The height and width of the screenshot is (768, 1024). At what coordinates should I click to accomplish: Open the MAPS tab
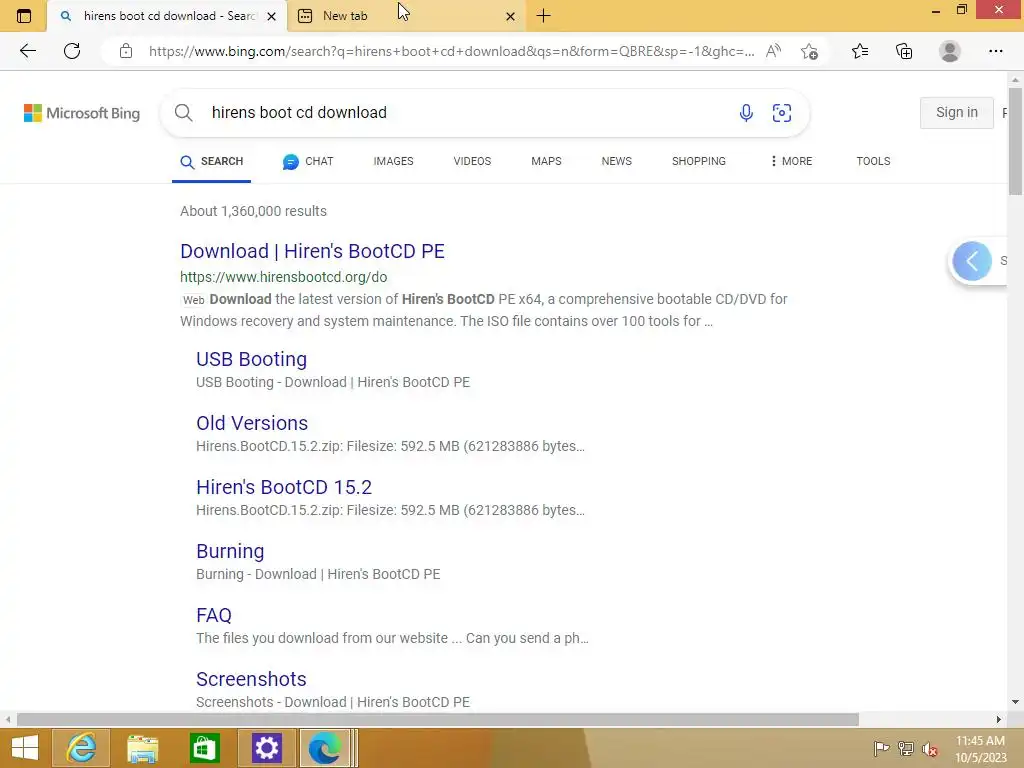tap(546, 161)
